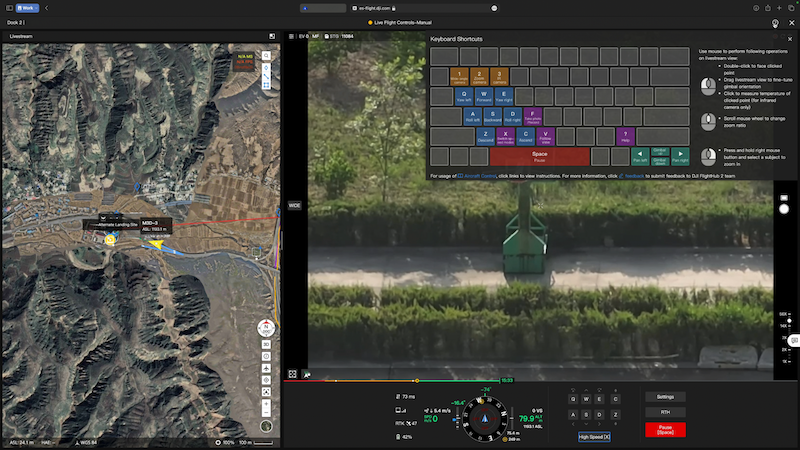Open the Work tab group dropdown

(29, 7)
